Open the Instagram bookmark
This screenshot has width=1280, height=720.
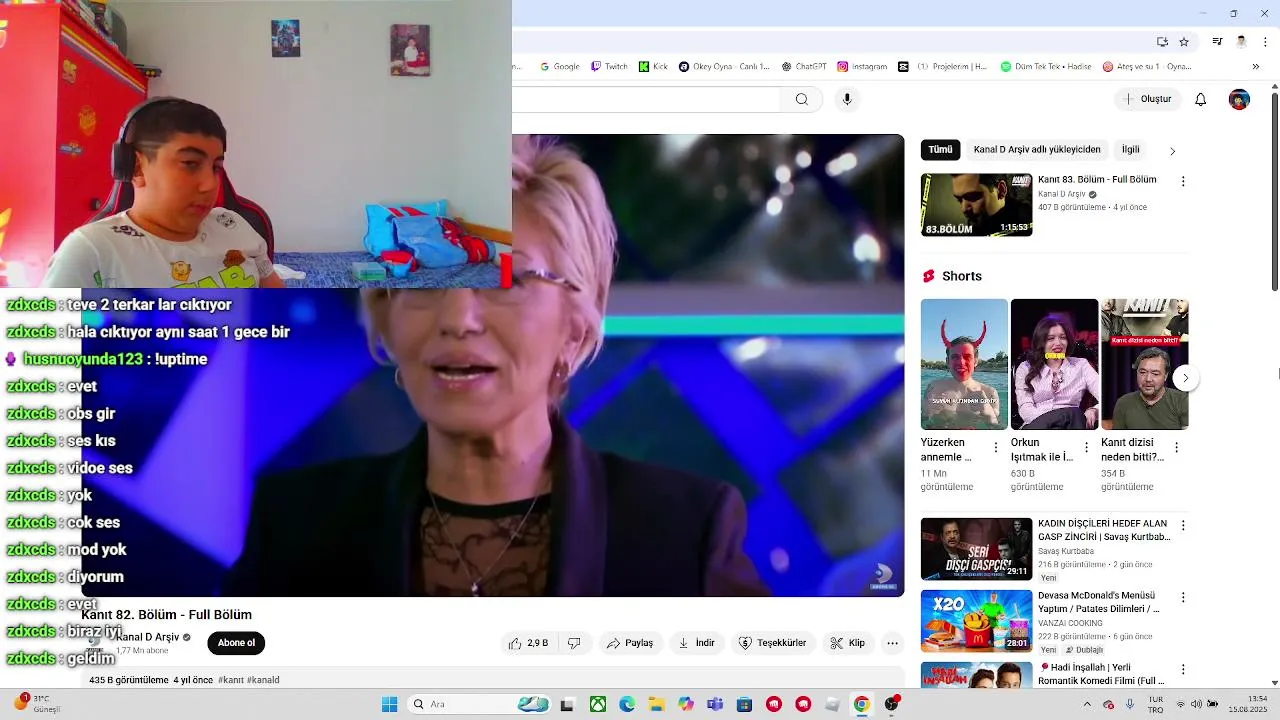pos(862,67)
